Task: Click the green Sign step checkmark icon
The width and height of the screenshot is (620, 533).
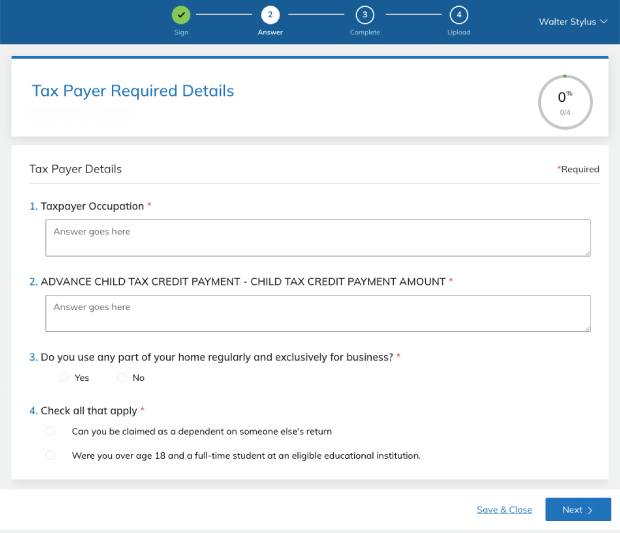Action: 180,15
